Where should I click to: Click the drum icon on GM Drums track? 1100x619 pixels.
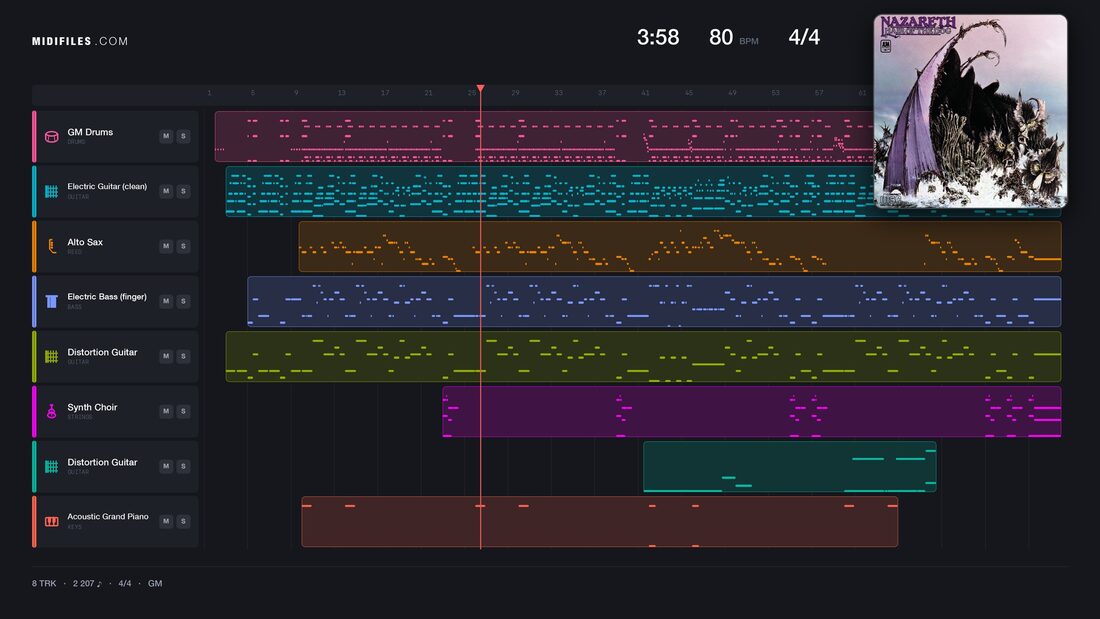51,136
